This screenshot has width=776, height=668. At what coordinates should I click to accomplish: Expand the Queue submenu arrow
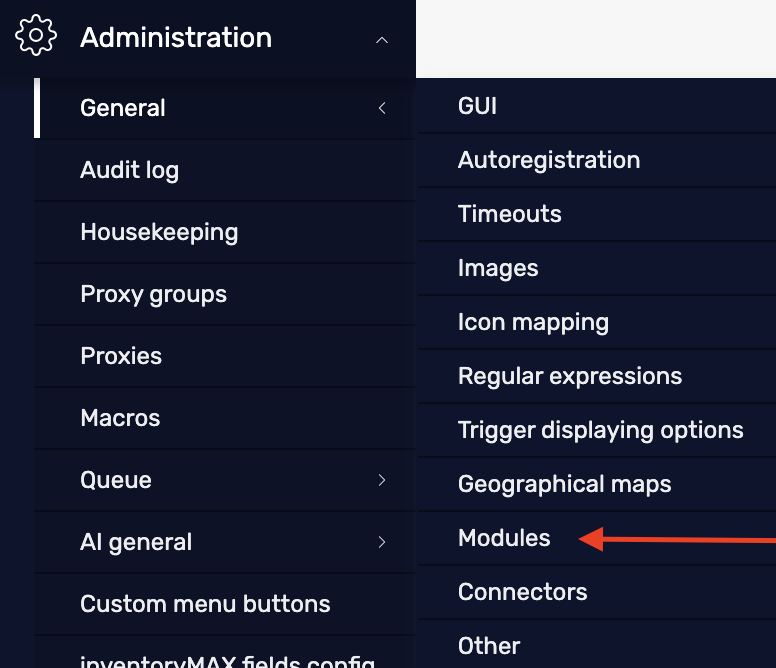pyautogui.click(x=382, y=480)
